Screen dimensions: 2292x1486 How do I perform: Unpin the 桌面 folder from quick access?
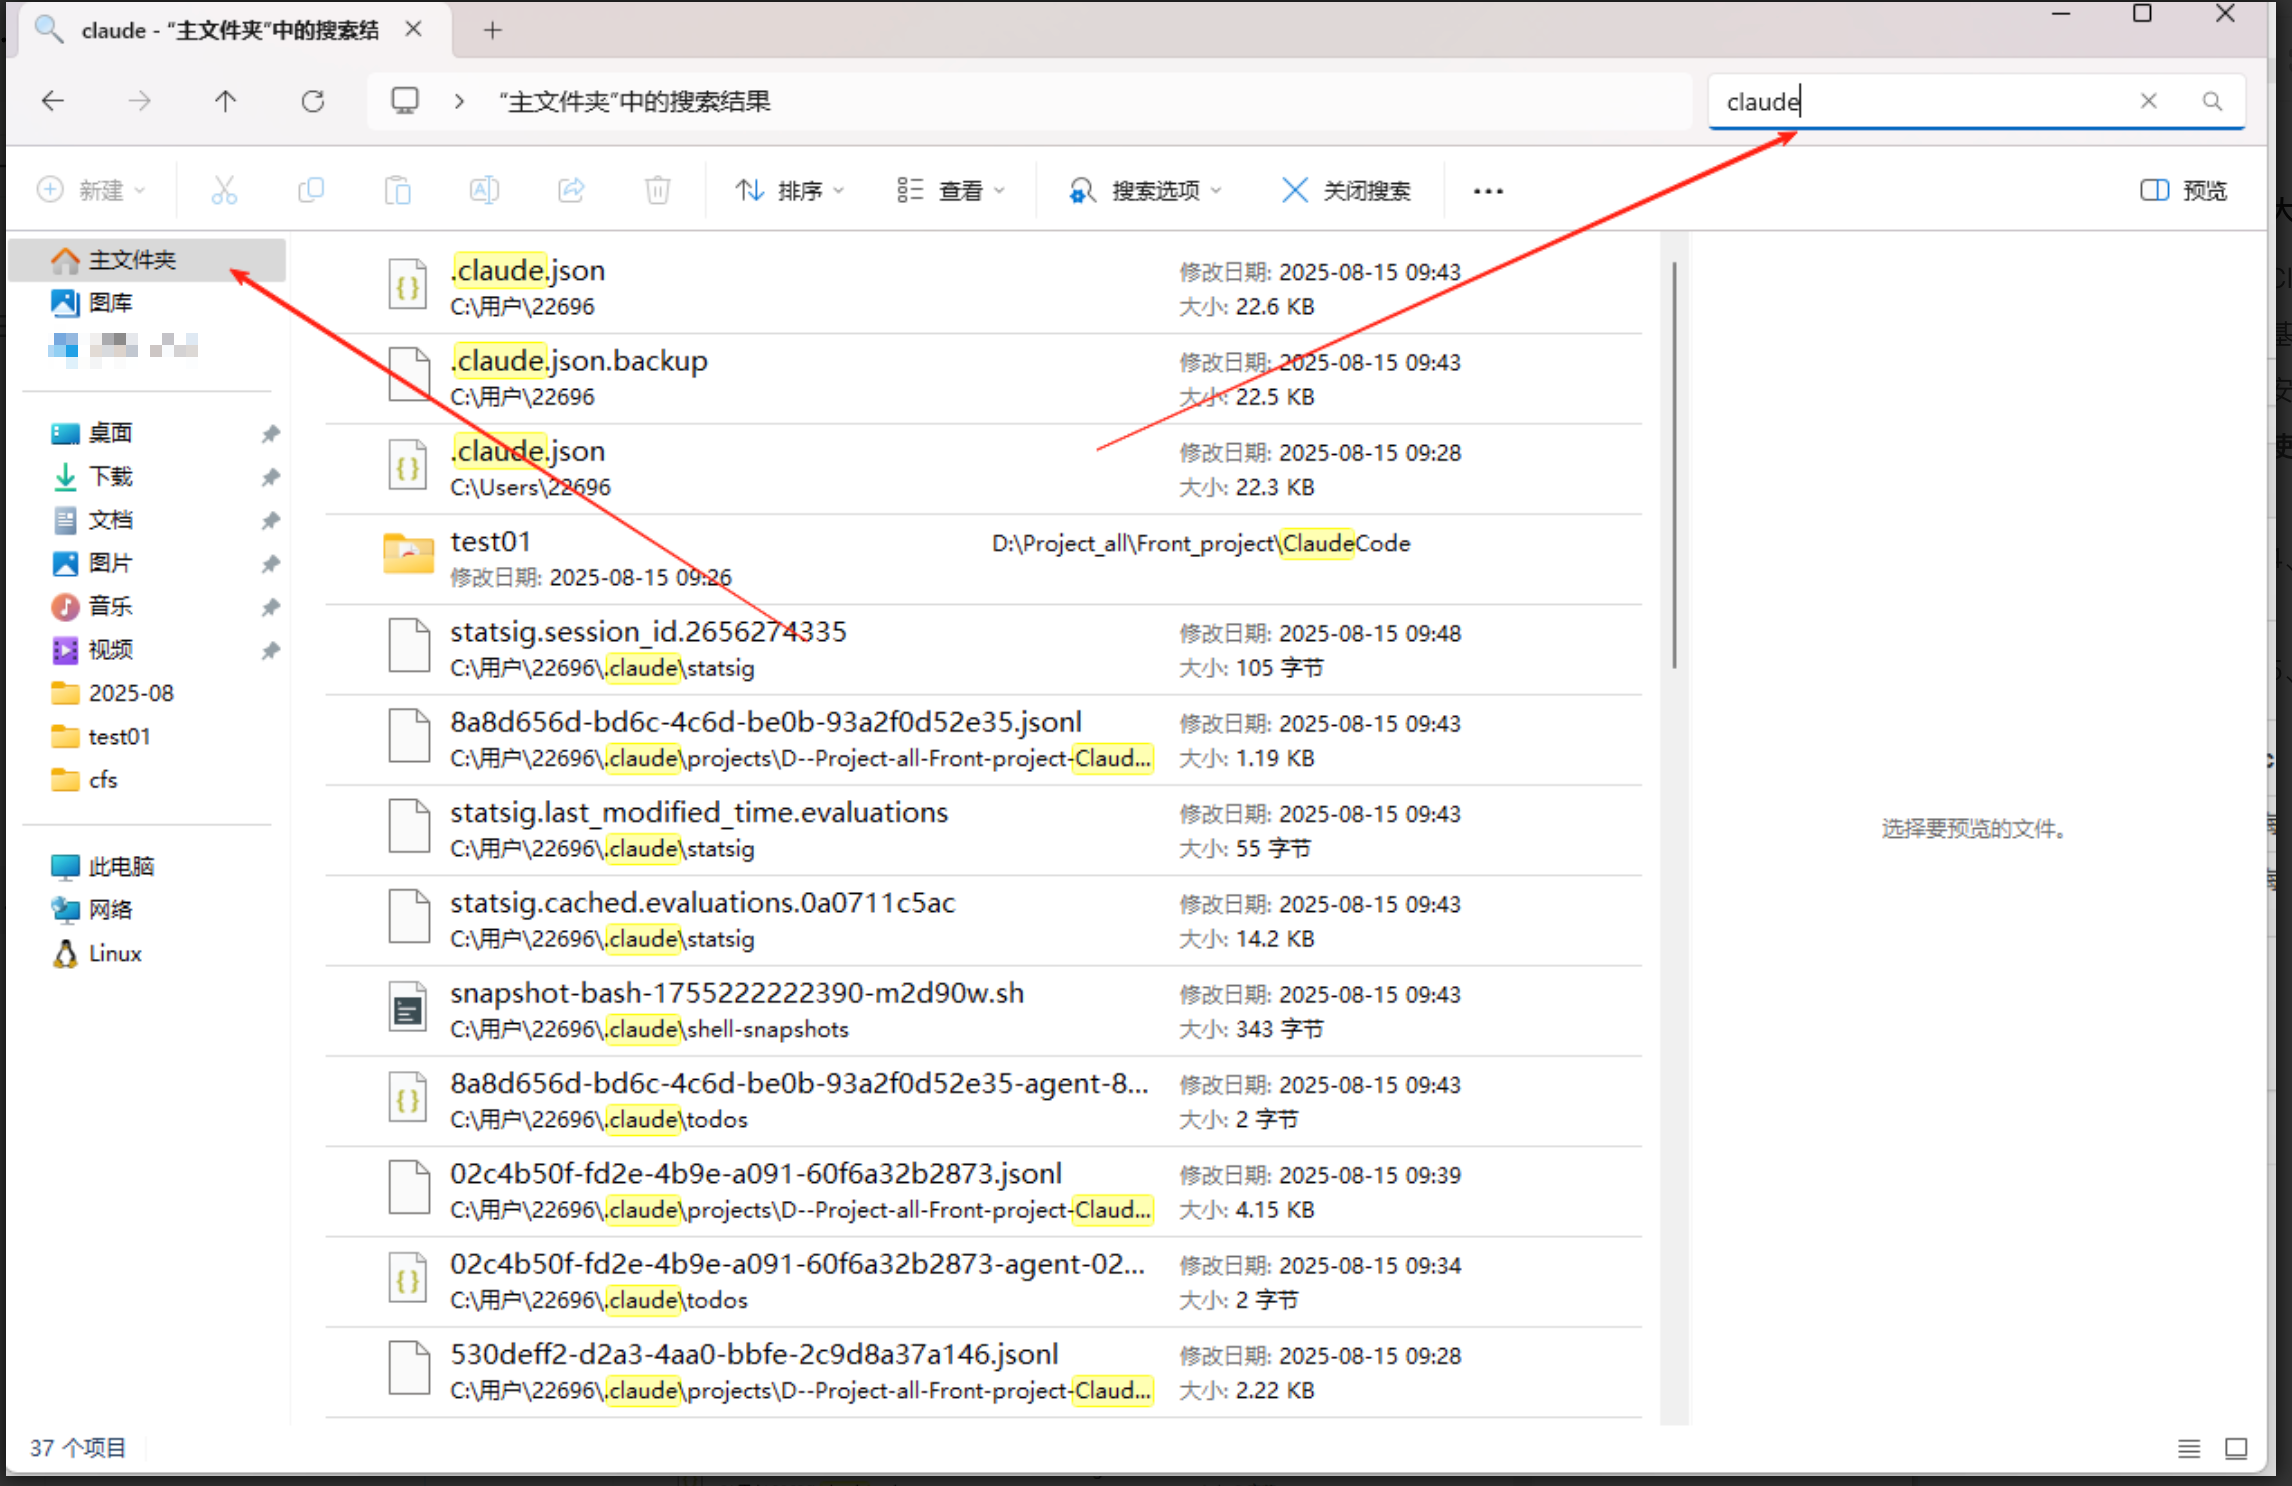point(270,433)
